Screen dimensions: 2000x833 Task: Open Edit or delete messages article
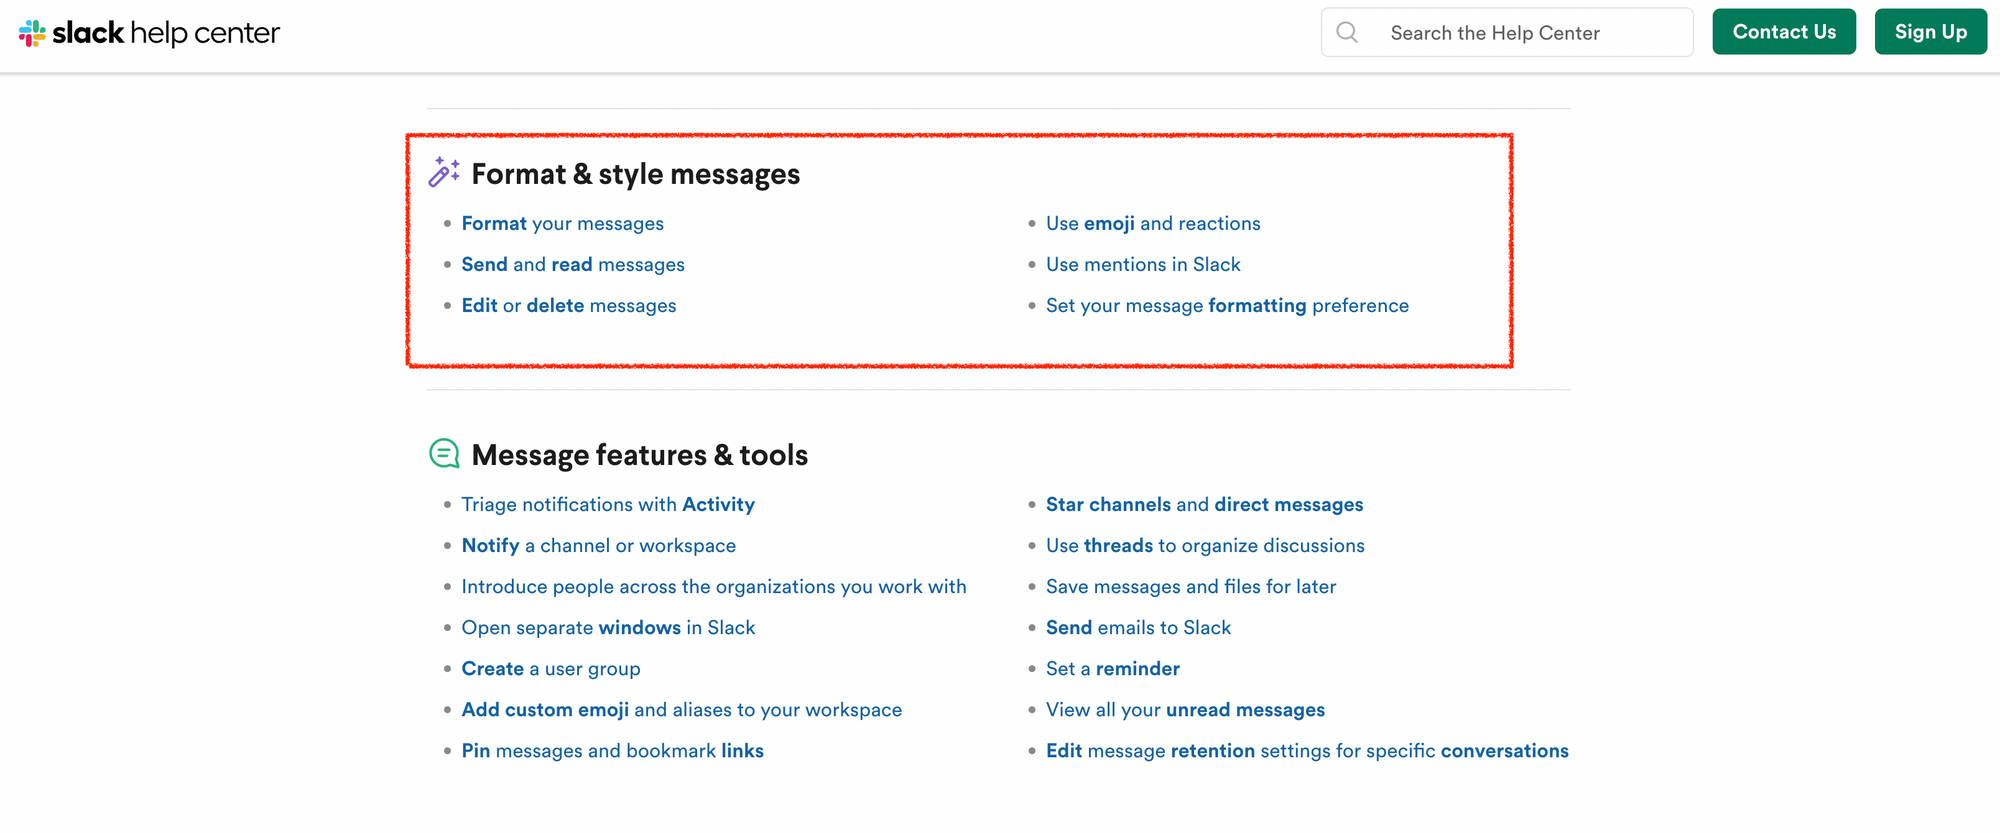(x=569, y=305)
